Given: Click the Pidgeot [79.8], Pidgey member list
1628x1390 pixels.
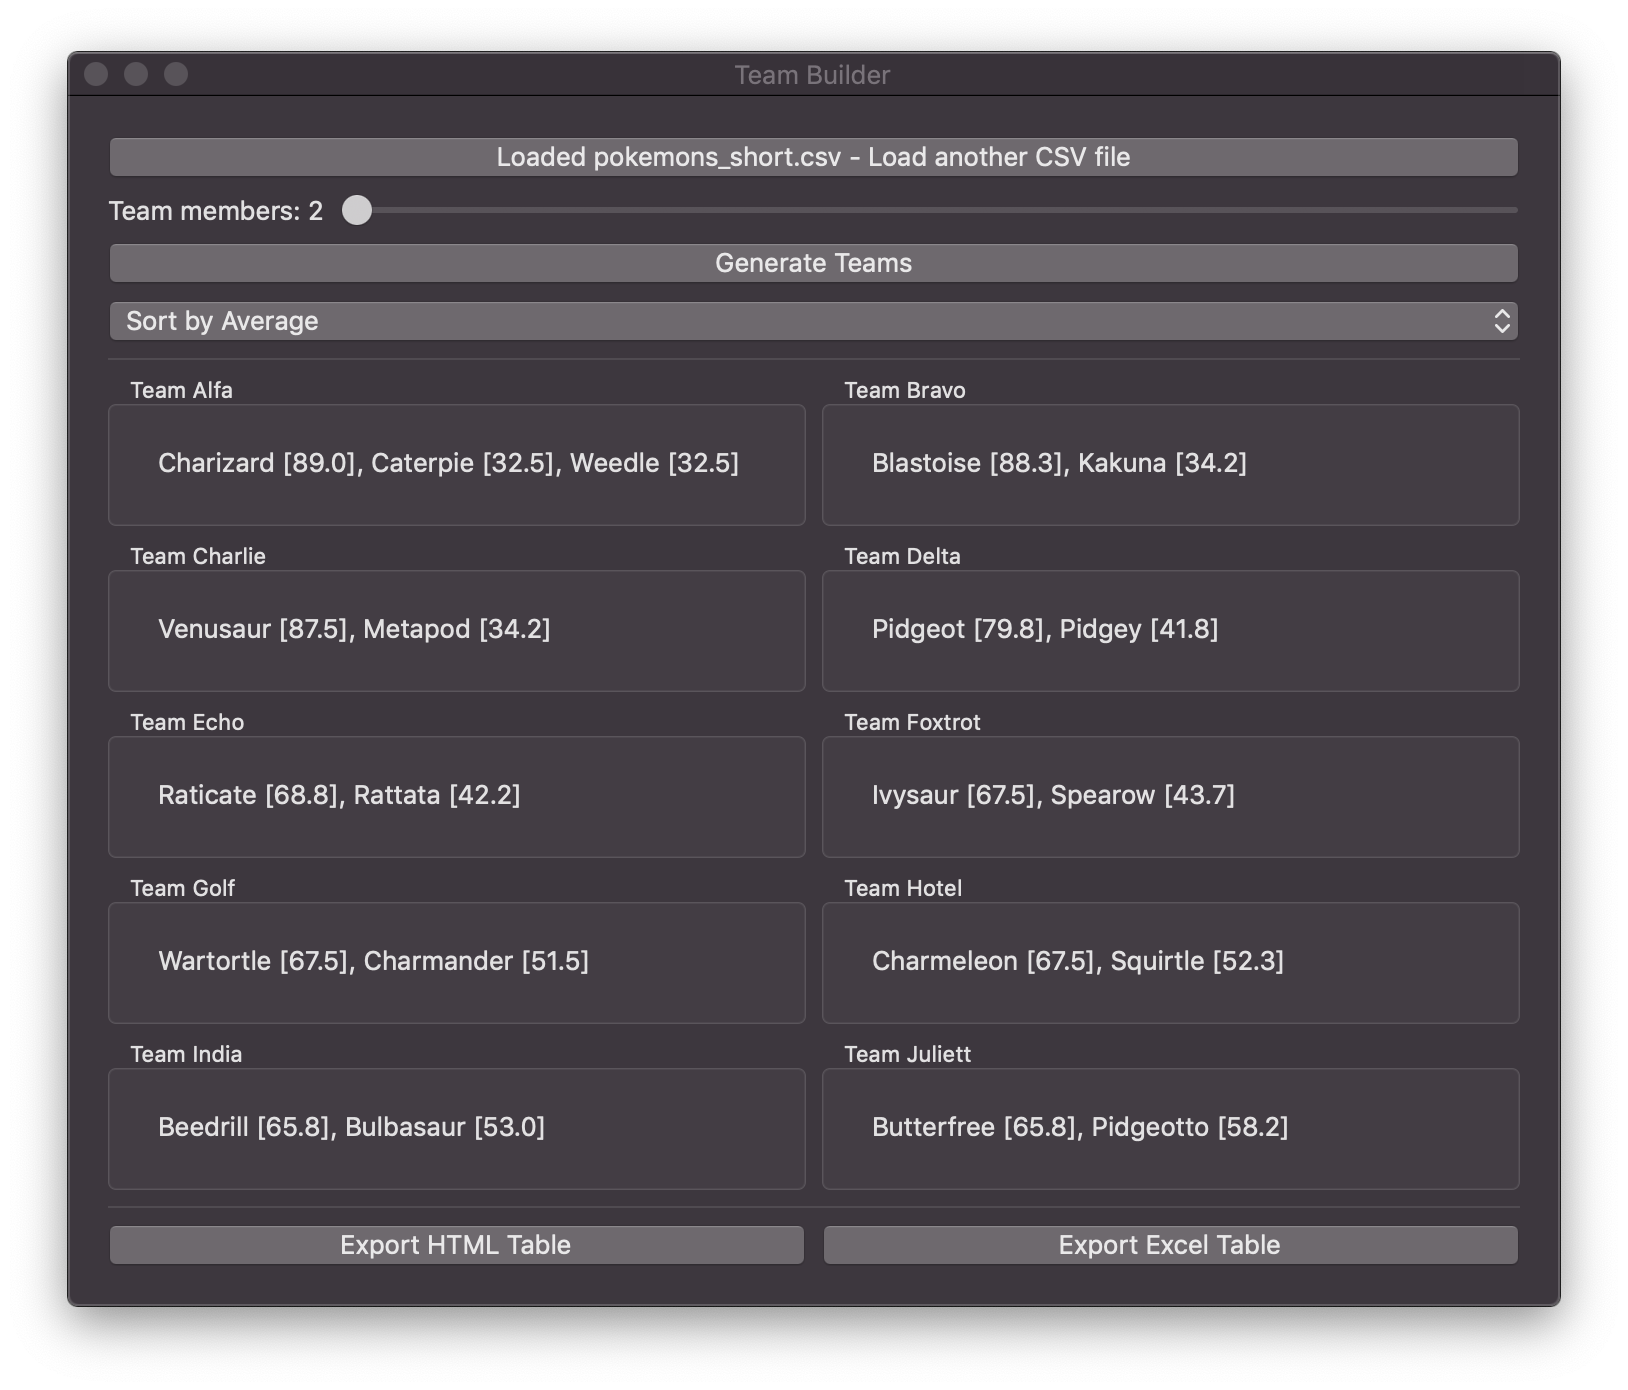Looking at the screenshot, I should [x=1045, y=629].
